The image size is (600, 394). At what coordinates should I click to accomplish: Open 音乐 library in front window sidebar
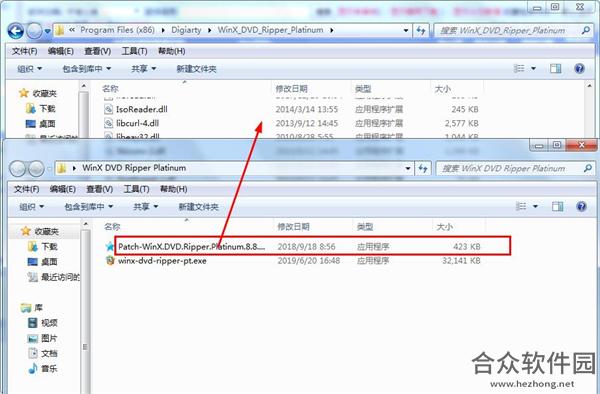(42, 369)
